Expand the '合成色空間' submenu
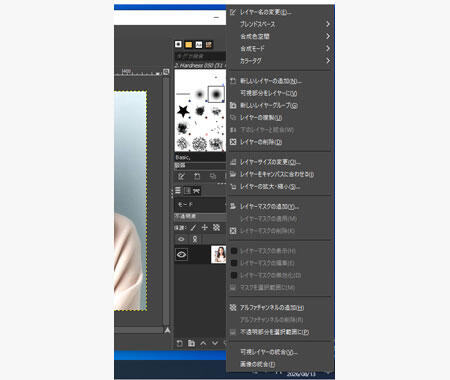The image size is (450, 380). coord(280,36)
